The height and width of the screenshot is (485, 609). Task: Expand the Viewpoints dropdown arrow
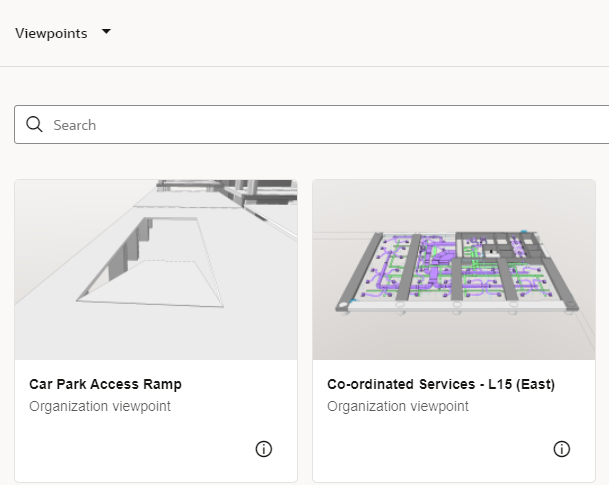point(106,31)
